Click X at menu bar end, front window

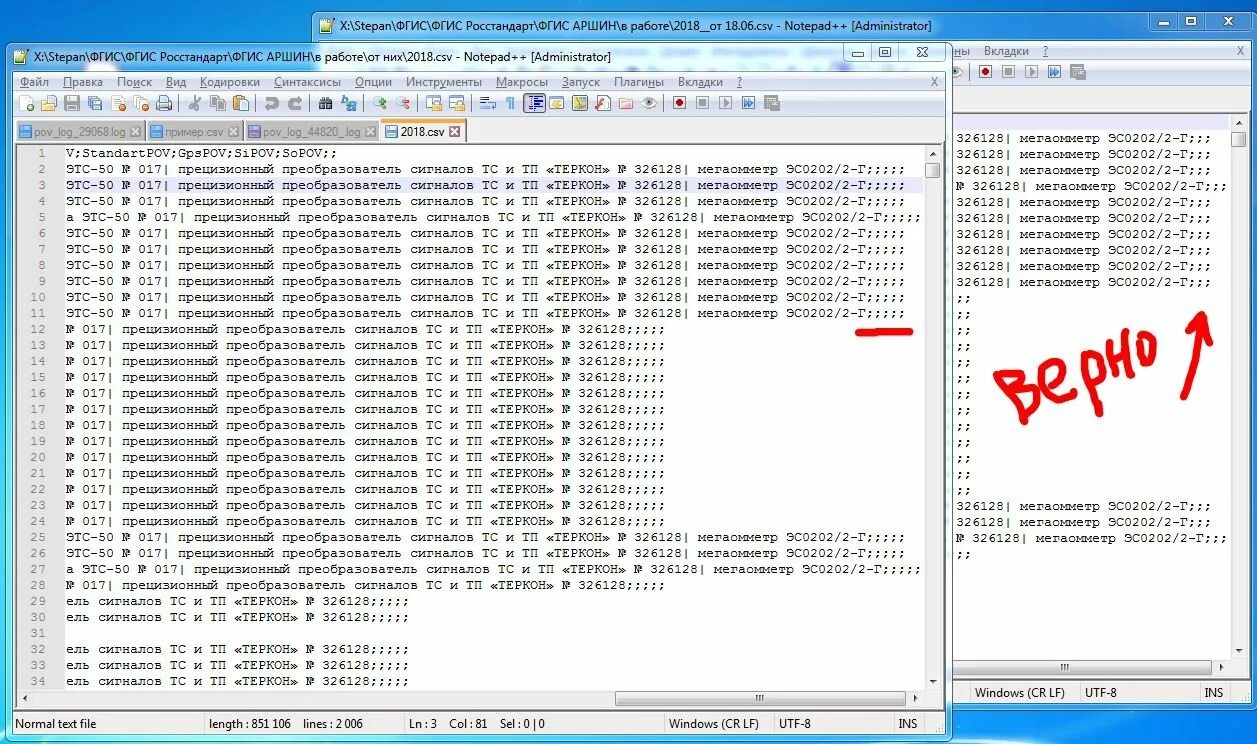935,82
